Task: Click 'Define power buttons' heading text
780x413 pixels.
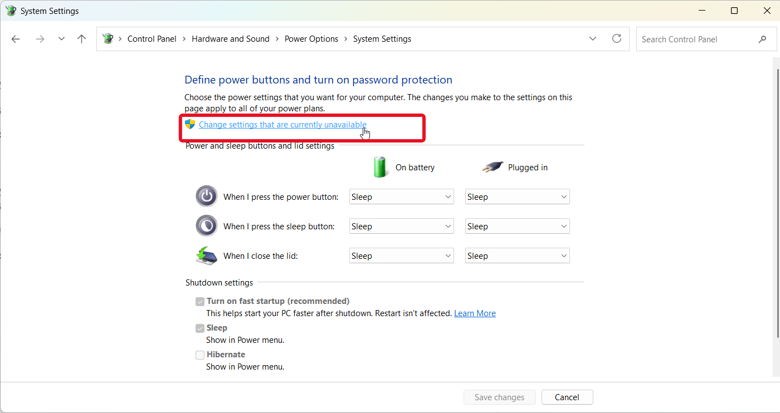Action: pos(318,80)
